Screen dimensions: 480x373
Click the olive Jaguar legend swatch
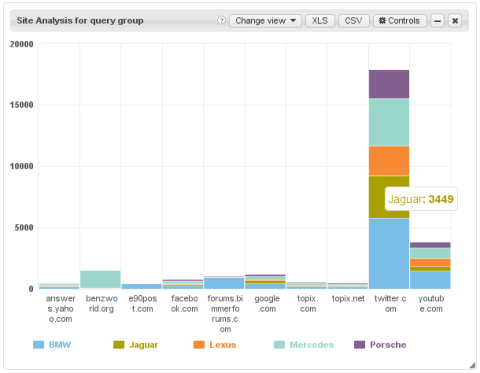[x=119, y=345]
